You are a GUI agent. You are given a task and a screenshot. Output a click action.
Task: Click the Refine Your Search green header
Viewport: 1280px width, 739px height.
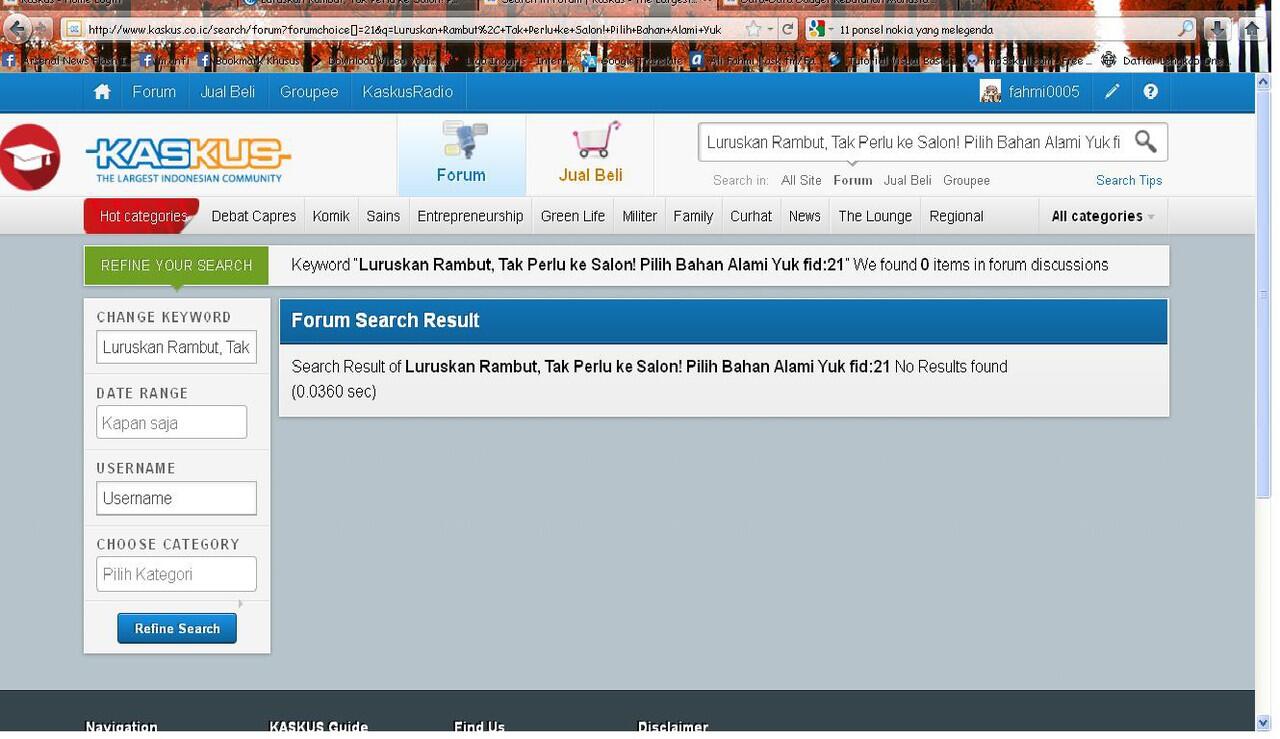[176, 265]
